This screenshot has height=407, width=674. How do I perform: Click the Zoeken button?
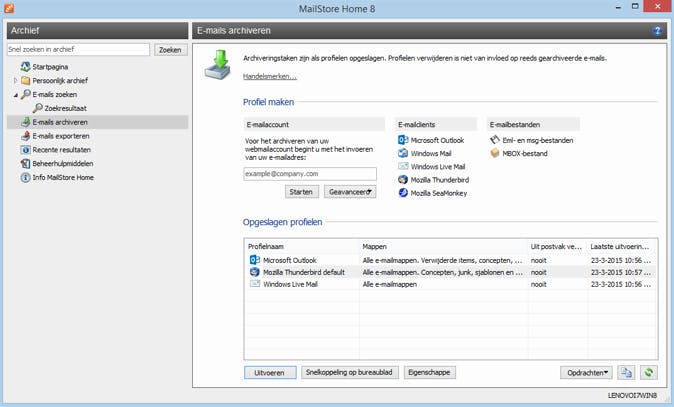pyautogui.click(x=171, y=50)
